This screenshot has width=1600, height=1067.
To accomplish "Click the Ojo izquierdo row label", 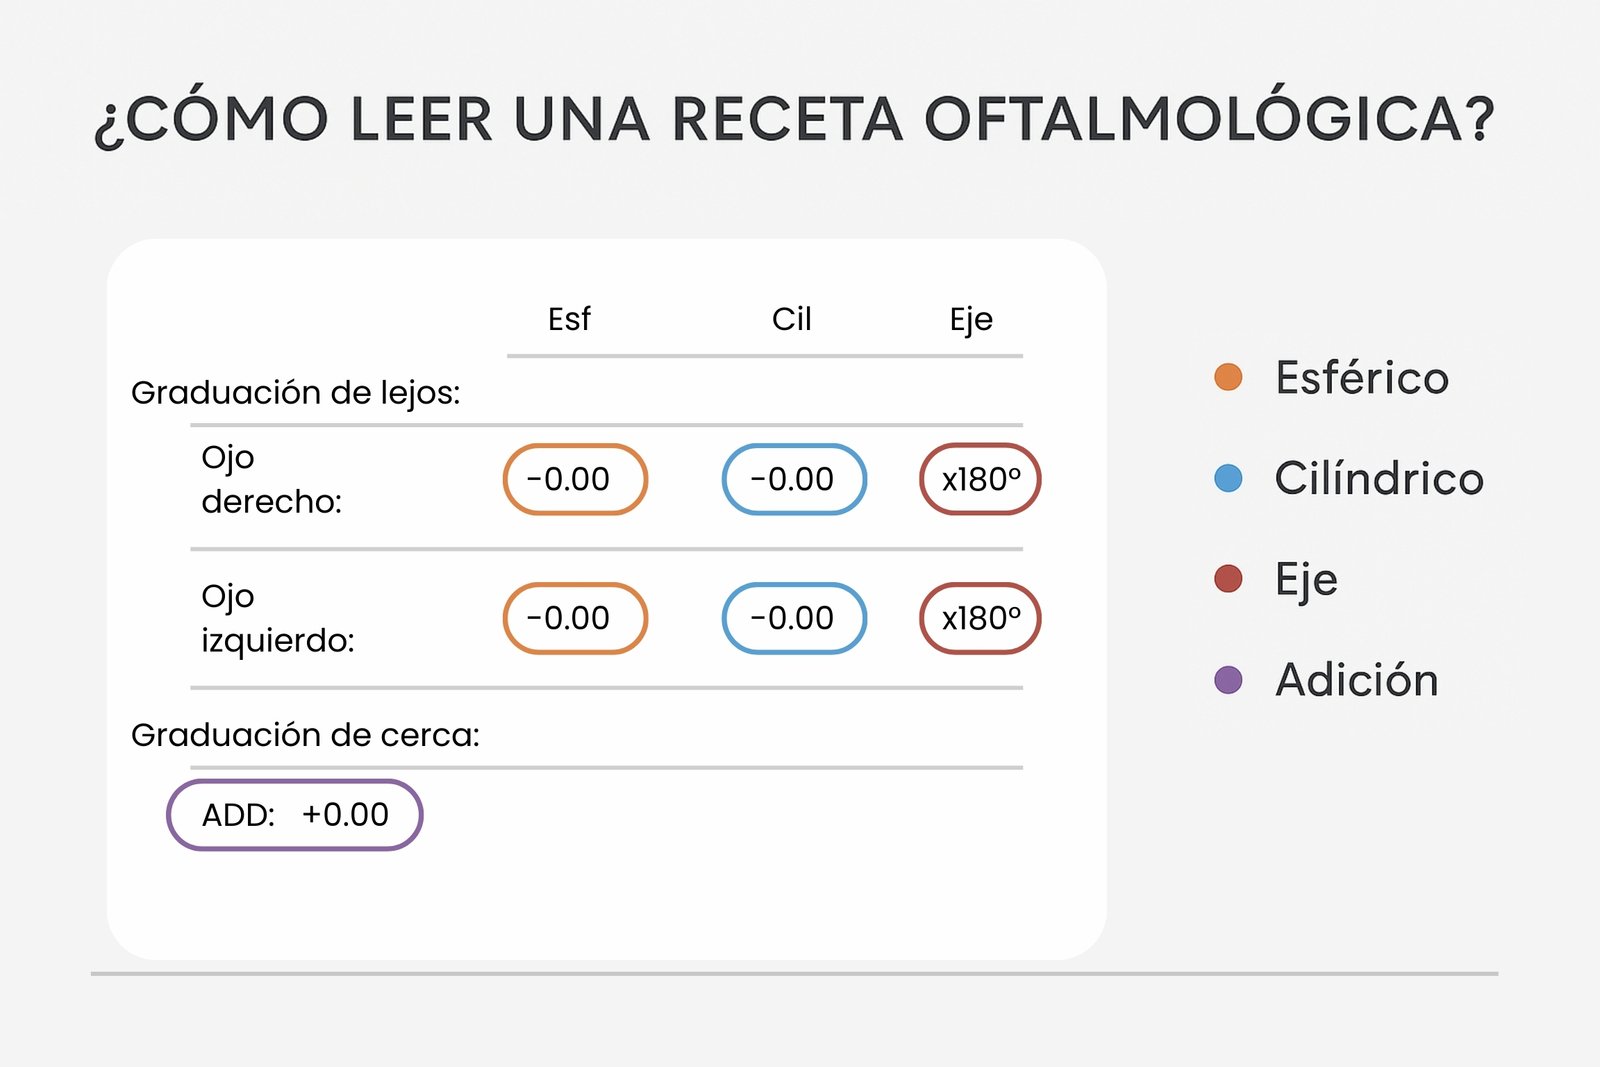I will pyautogui.click(x=277, y=618).
